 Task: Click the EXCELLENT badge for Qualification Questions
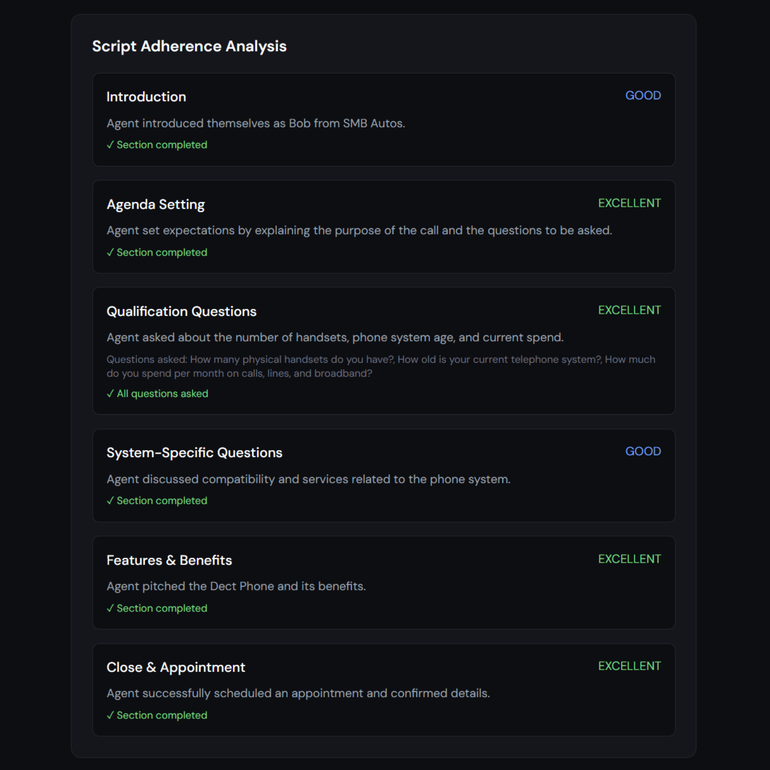[x=629, y=310]
